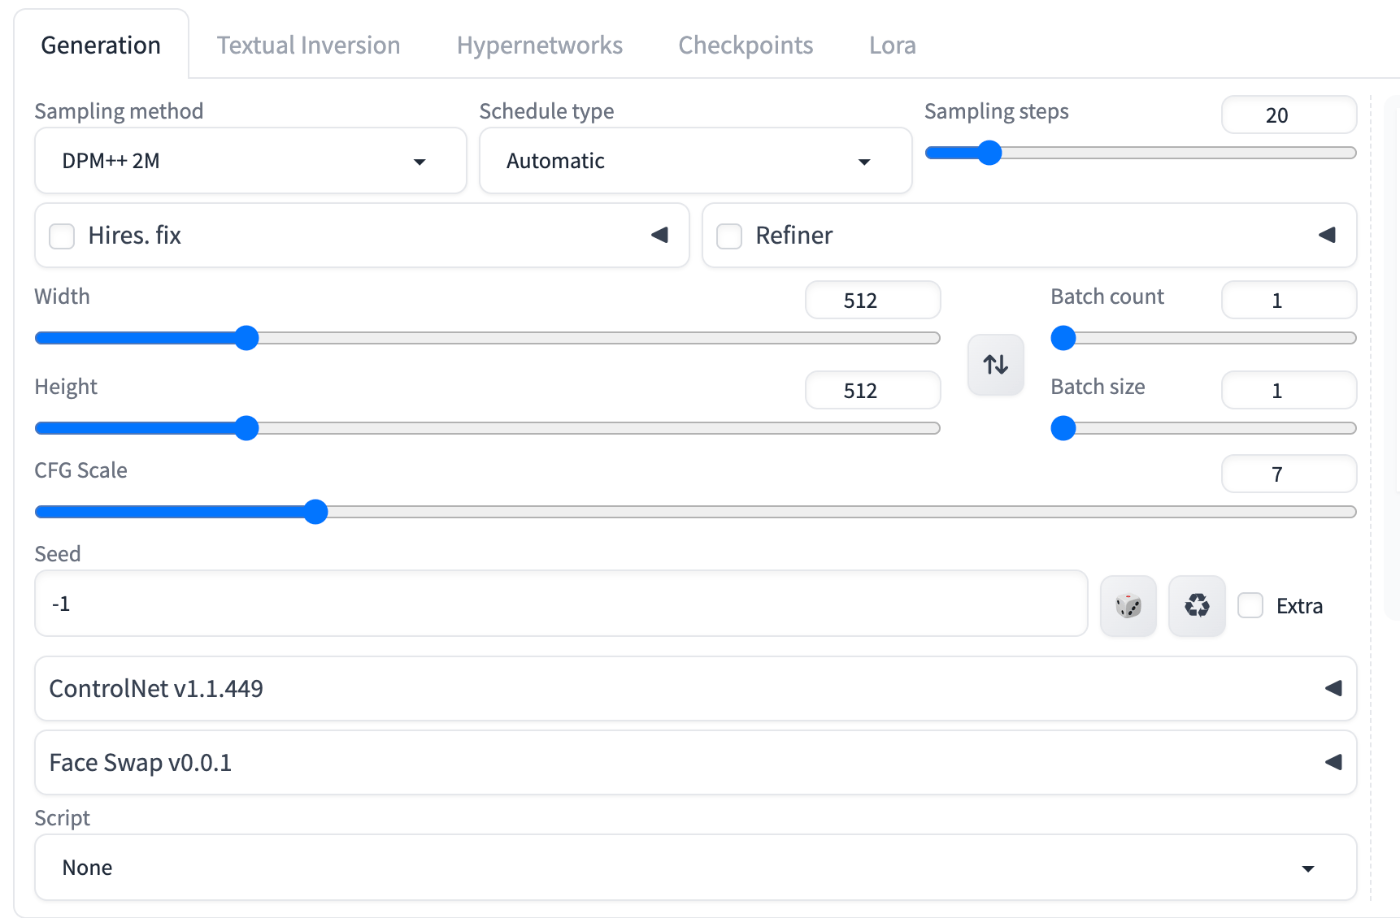The image size is (1400, 918).
Task: Click the Sampling steps number field
Action: coord(1288,115)
